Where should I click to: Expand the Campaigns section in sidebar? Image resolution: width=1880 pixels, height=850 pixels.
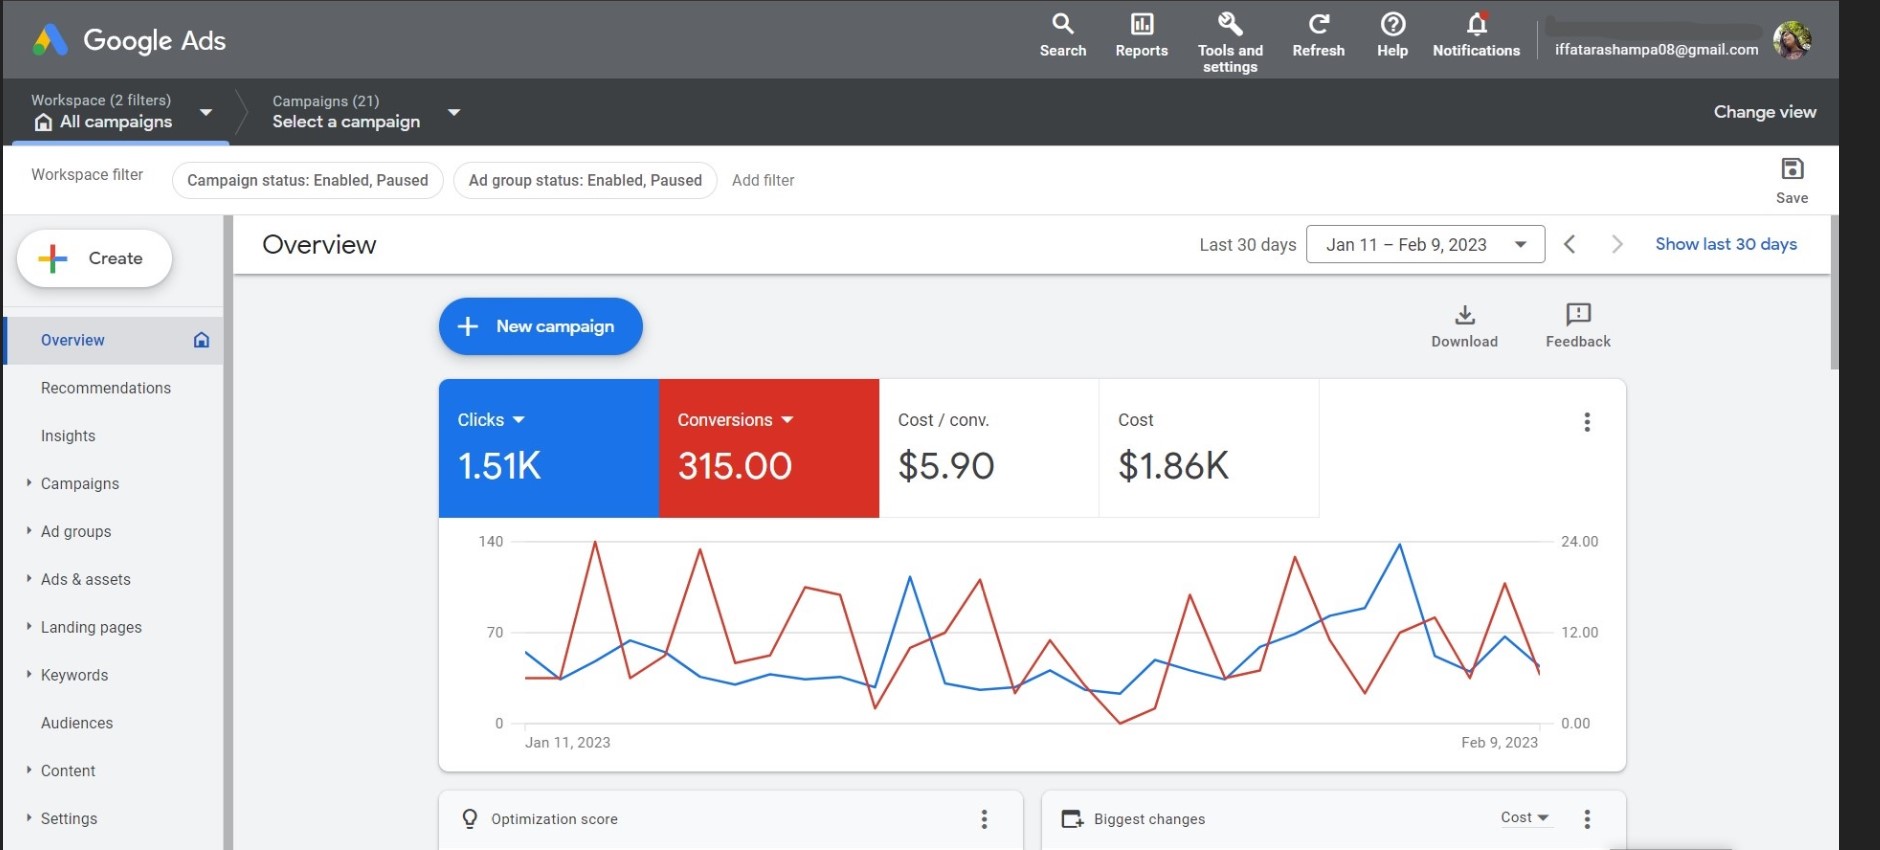pos(29,483)
